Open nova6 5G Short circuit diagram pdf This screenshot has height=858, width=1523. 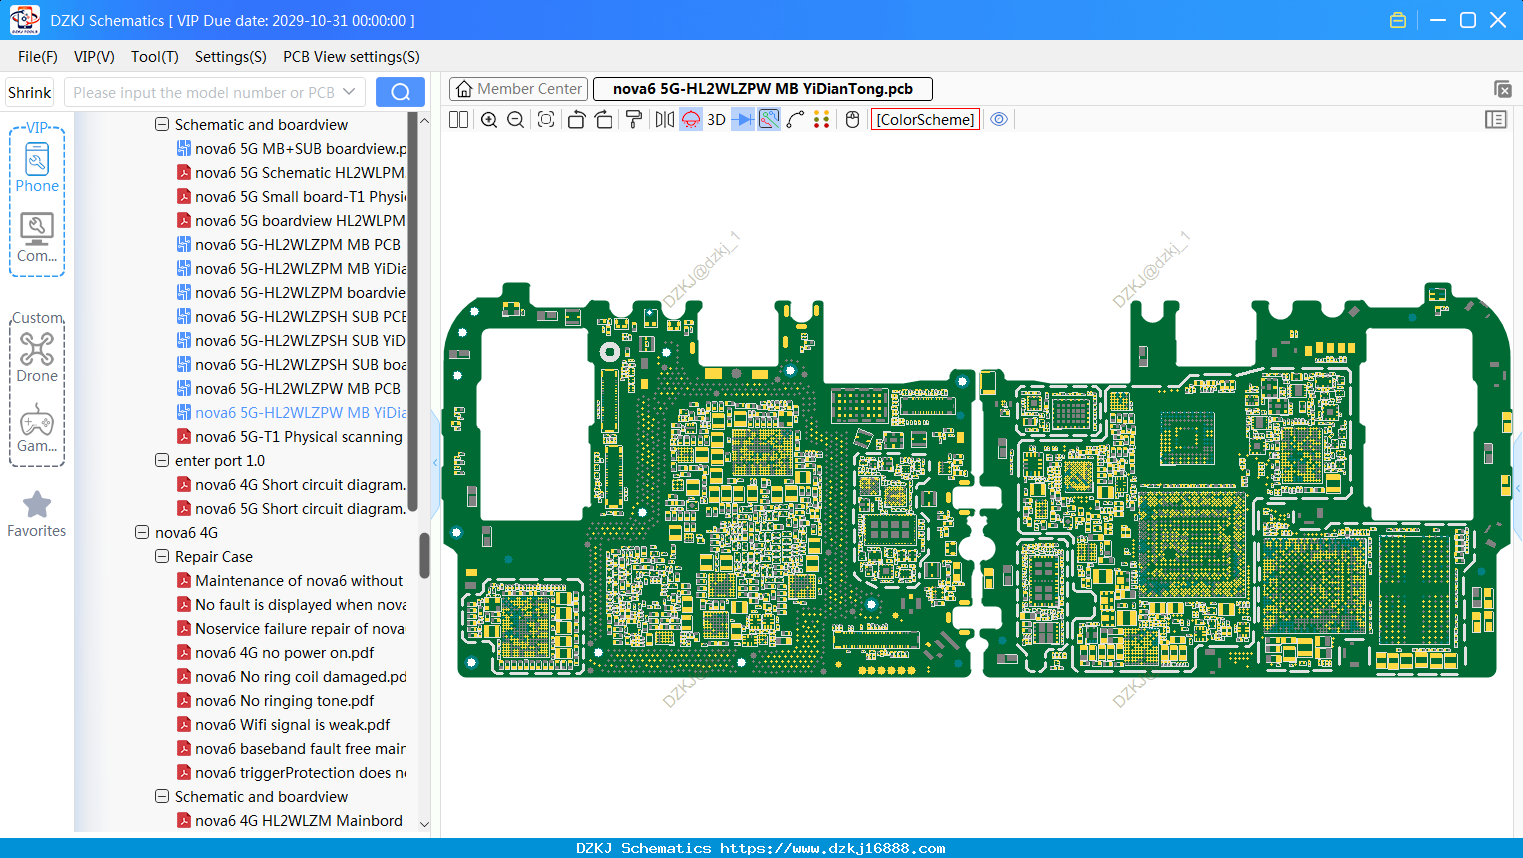click(291, 509)
